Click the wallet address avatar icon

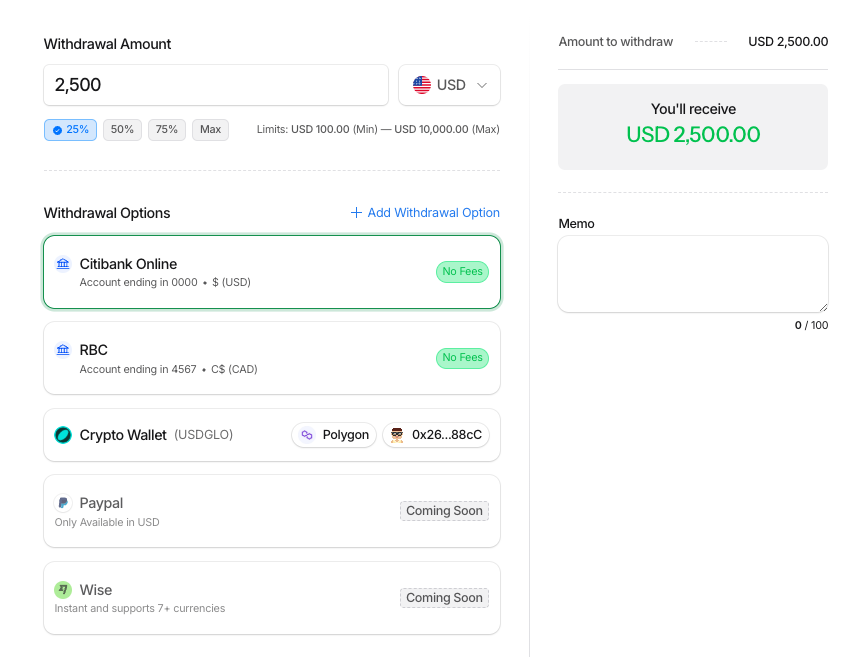(398, 435)
